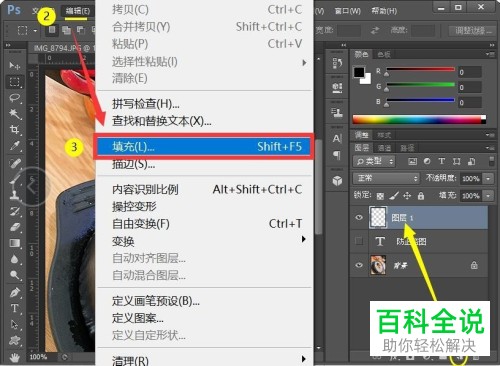This screenshot has width=500, height=366.
Task: Expand the 选择性粘贴 submenu arrow
Action: (304, 62)
